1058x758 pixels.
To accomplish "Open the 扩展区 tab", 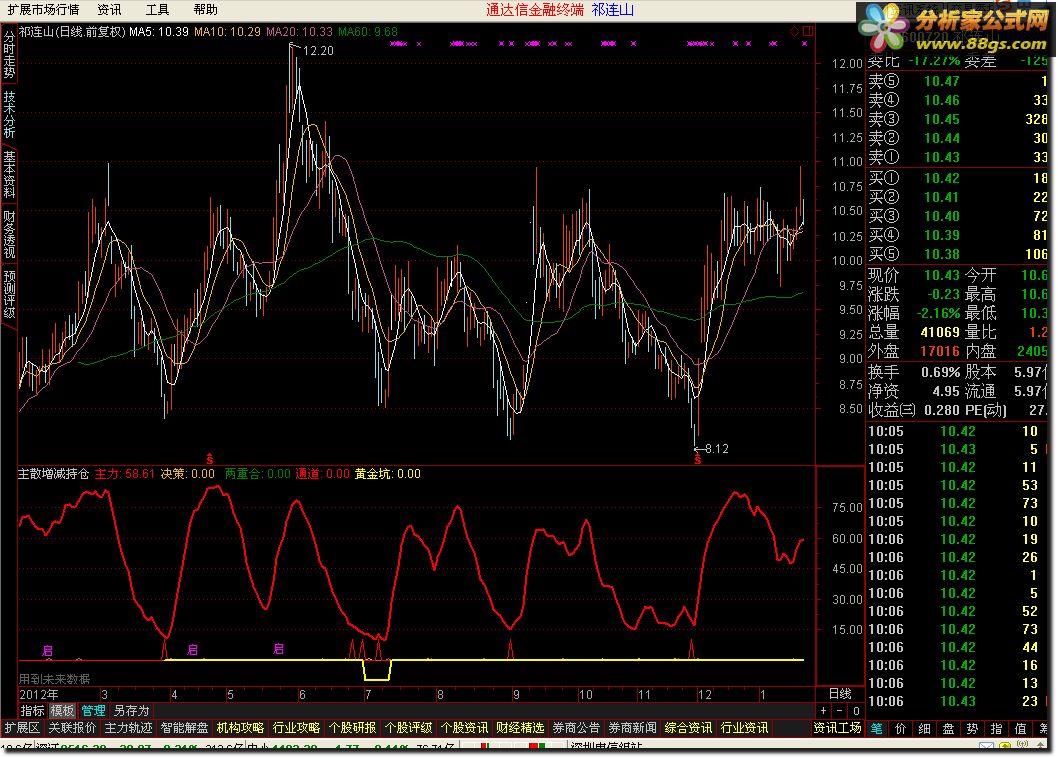I will (x=22, y=728).
